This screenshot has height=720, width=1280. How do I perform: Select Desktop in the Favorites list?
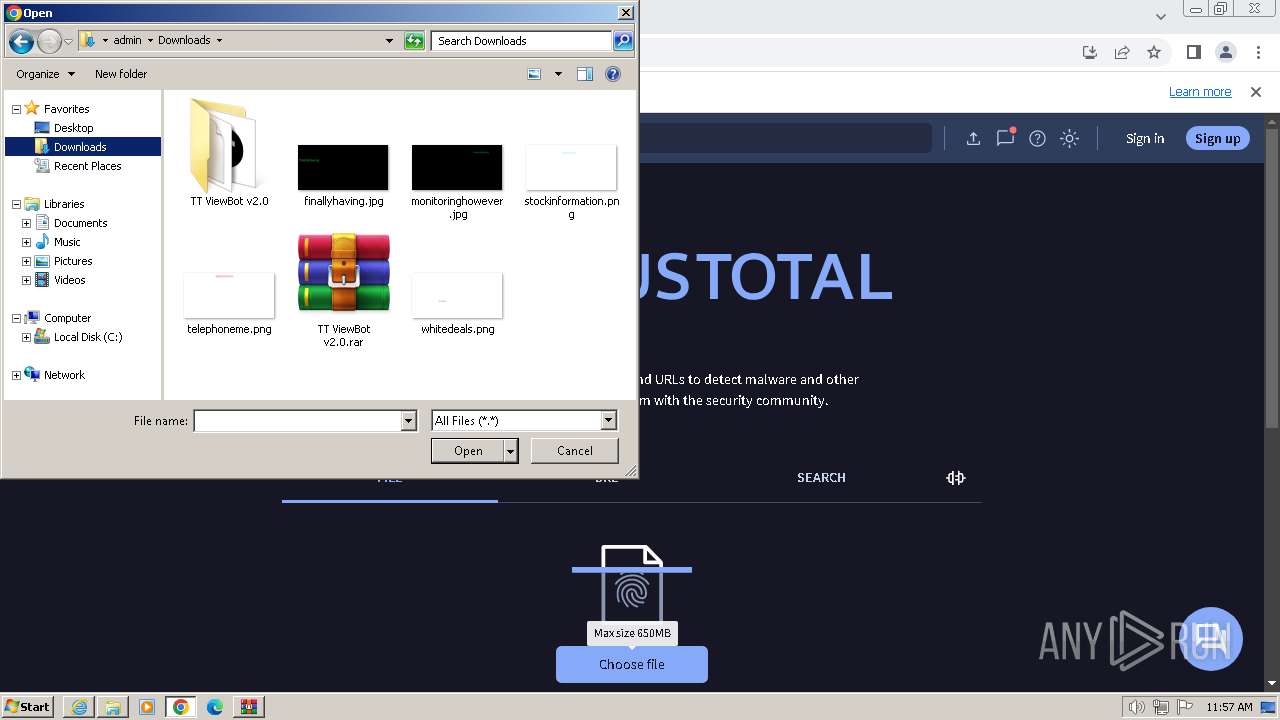[73, 128]
